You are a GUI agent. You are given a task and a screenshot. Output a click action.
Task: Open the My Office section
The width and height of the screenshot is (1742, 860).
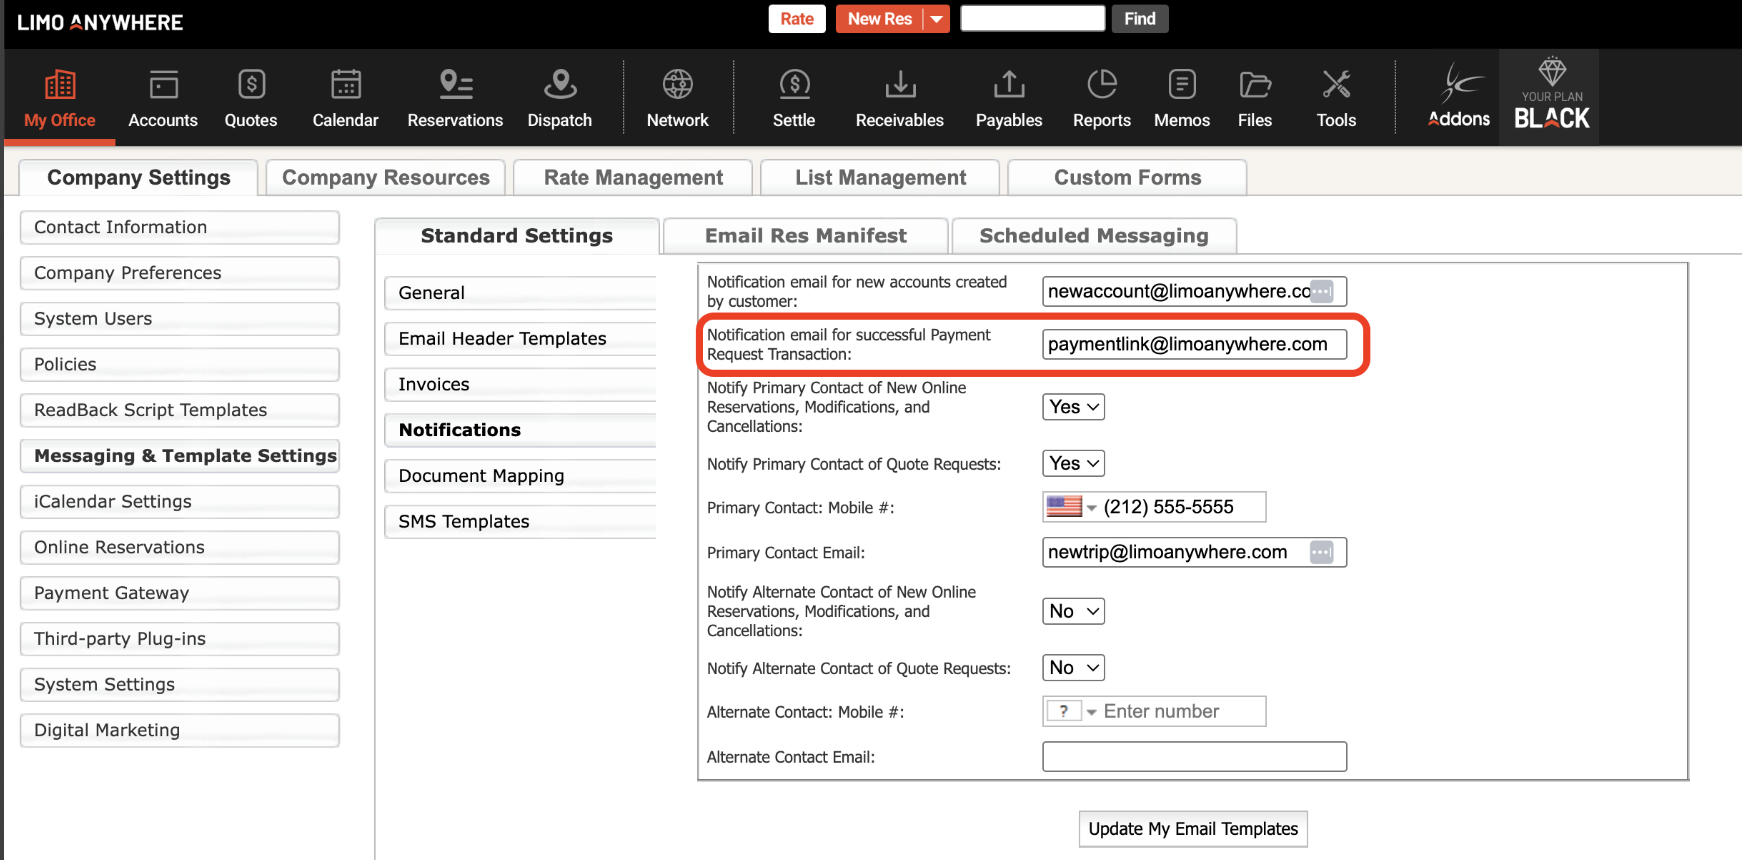(60, 98)
